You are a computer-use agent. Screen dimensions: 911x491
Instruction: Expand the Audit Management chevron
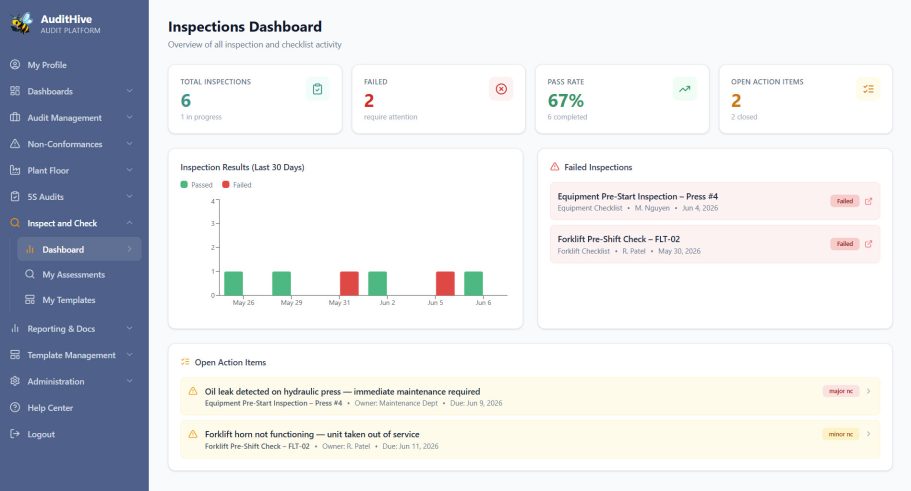tap(130, 117)
